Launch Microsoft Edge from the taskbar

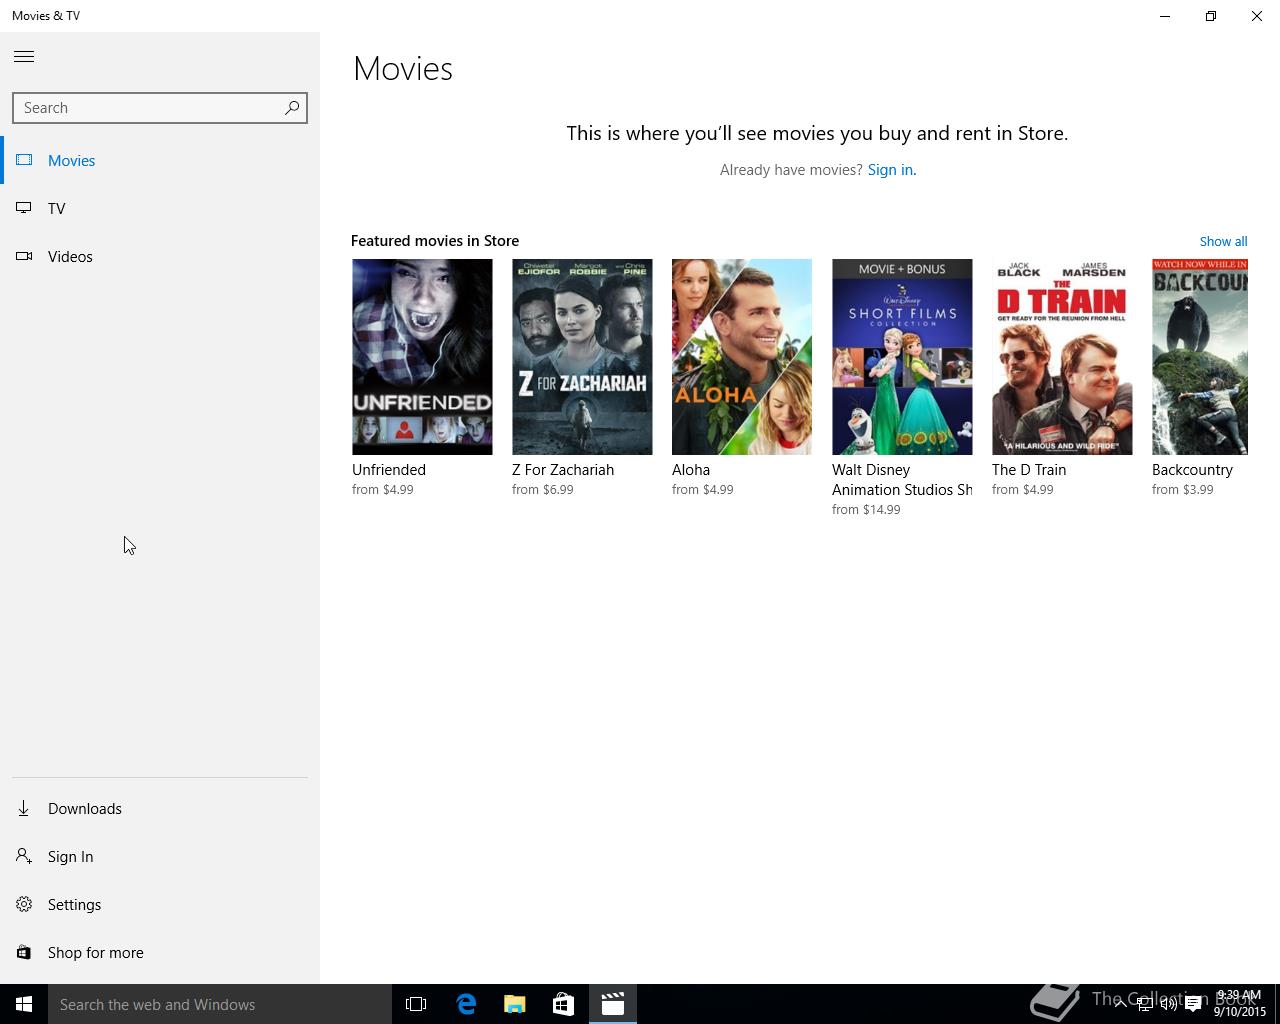[x=466, y=1004]
